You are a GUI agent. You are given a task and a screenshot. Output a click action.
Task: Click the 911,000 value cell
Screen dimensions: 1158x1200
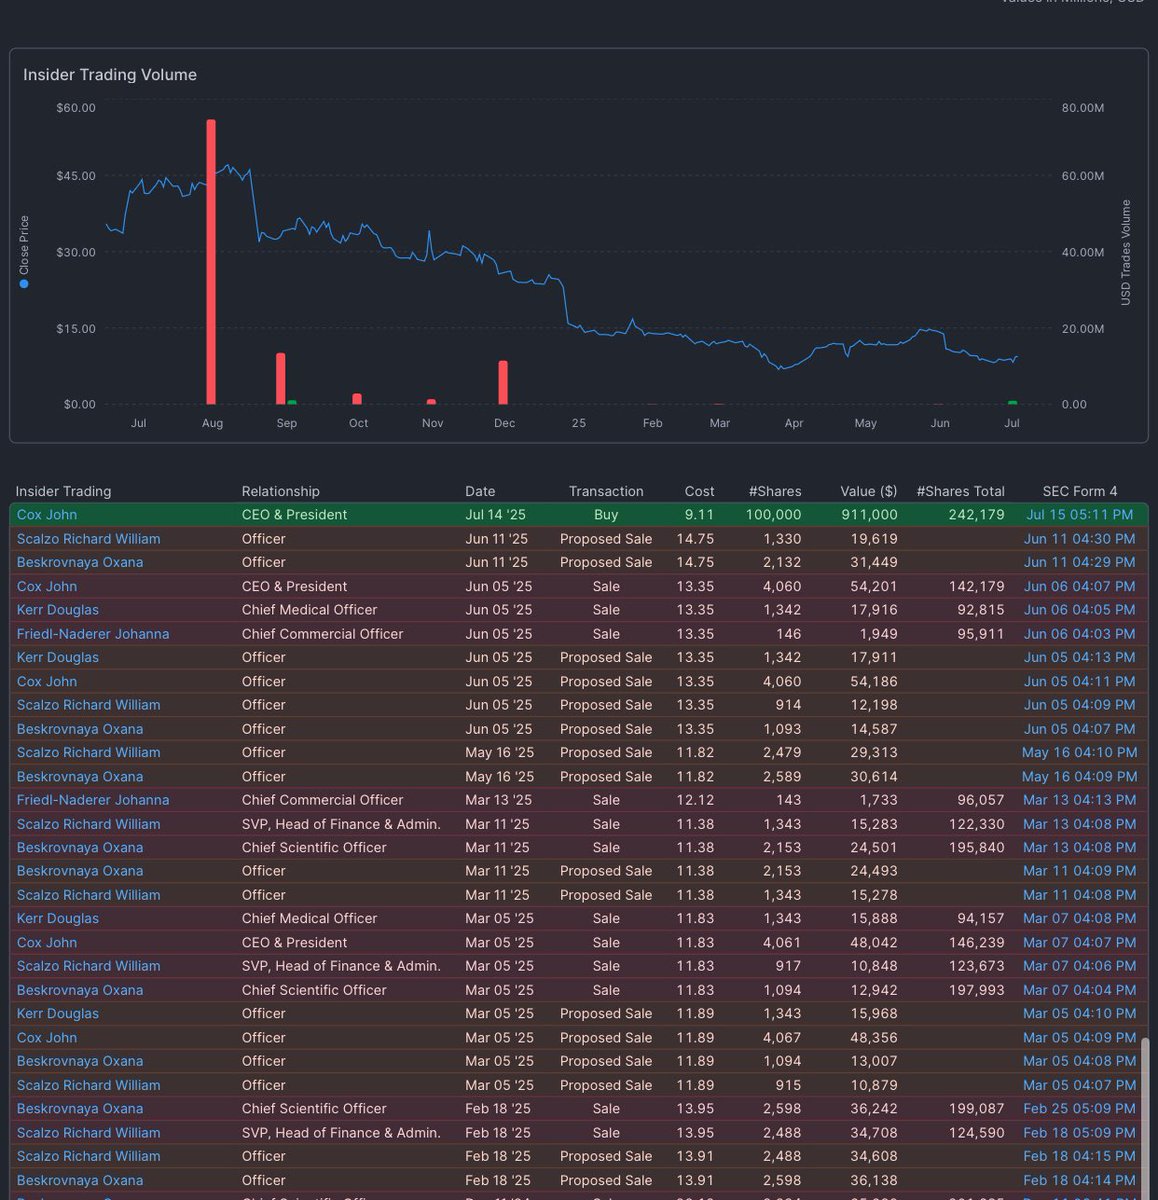pyautogui.click(x=869, y=514)
